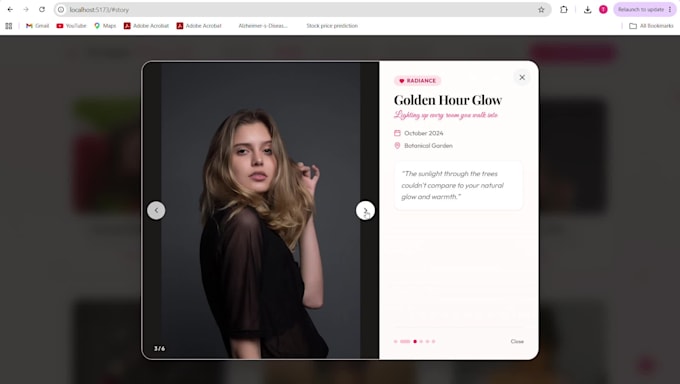This screenshot has width=680, height=384.
Task: Go forward with browser forward arrow
Action: click(26, 10)
